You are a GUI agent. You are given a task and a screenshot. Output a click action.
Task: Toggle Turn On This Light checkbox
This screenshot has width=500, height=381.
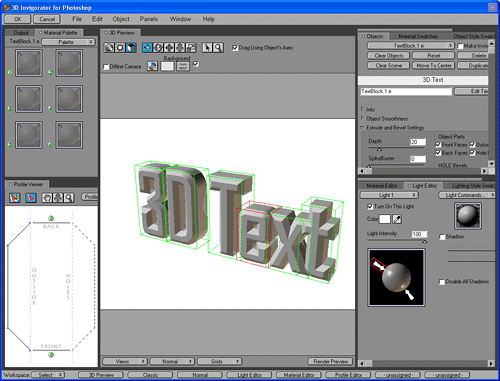pos(370,207)
